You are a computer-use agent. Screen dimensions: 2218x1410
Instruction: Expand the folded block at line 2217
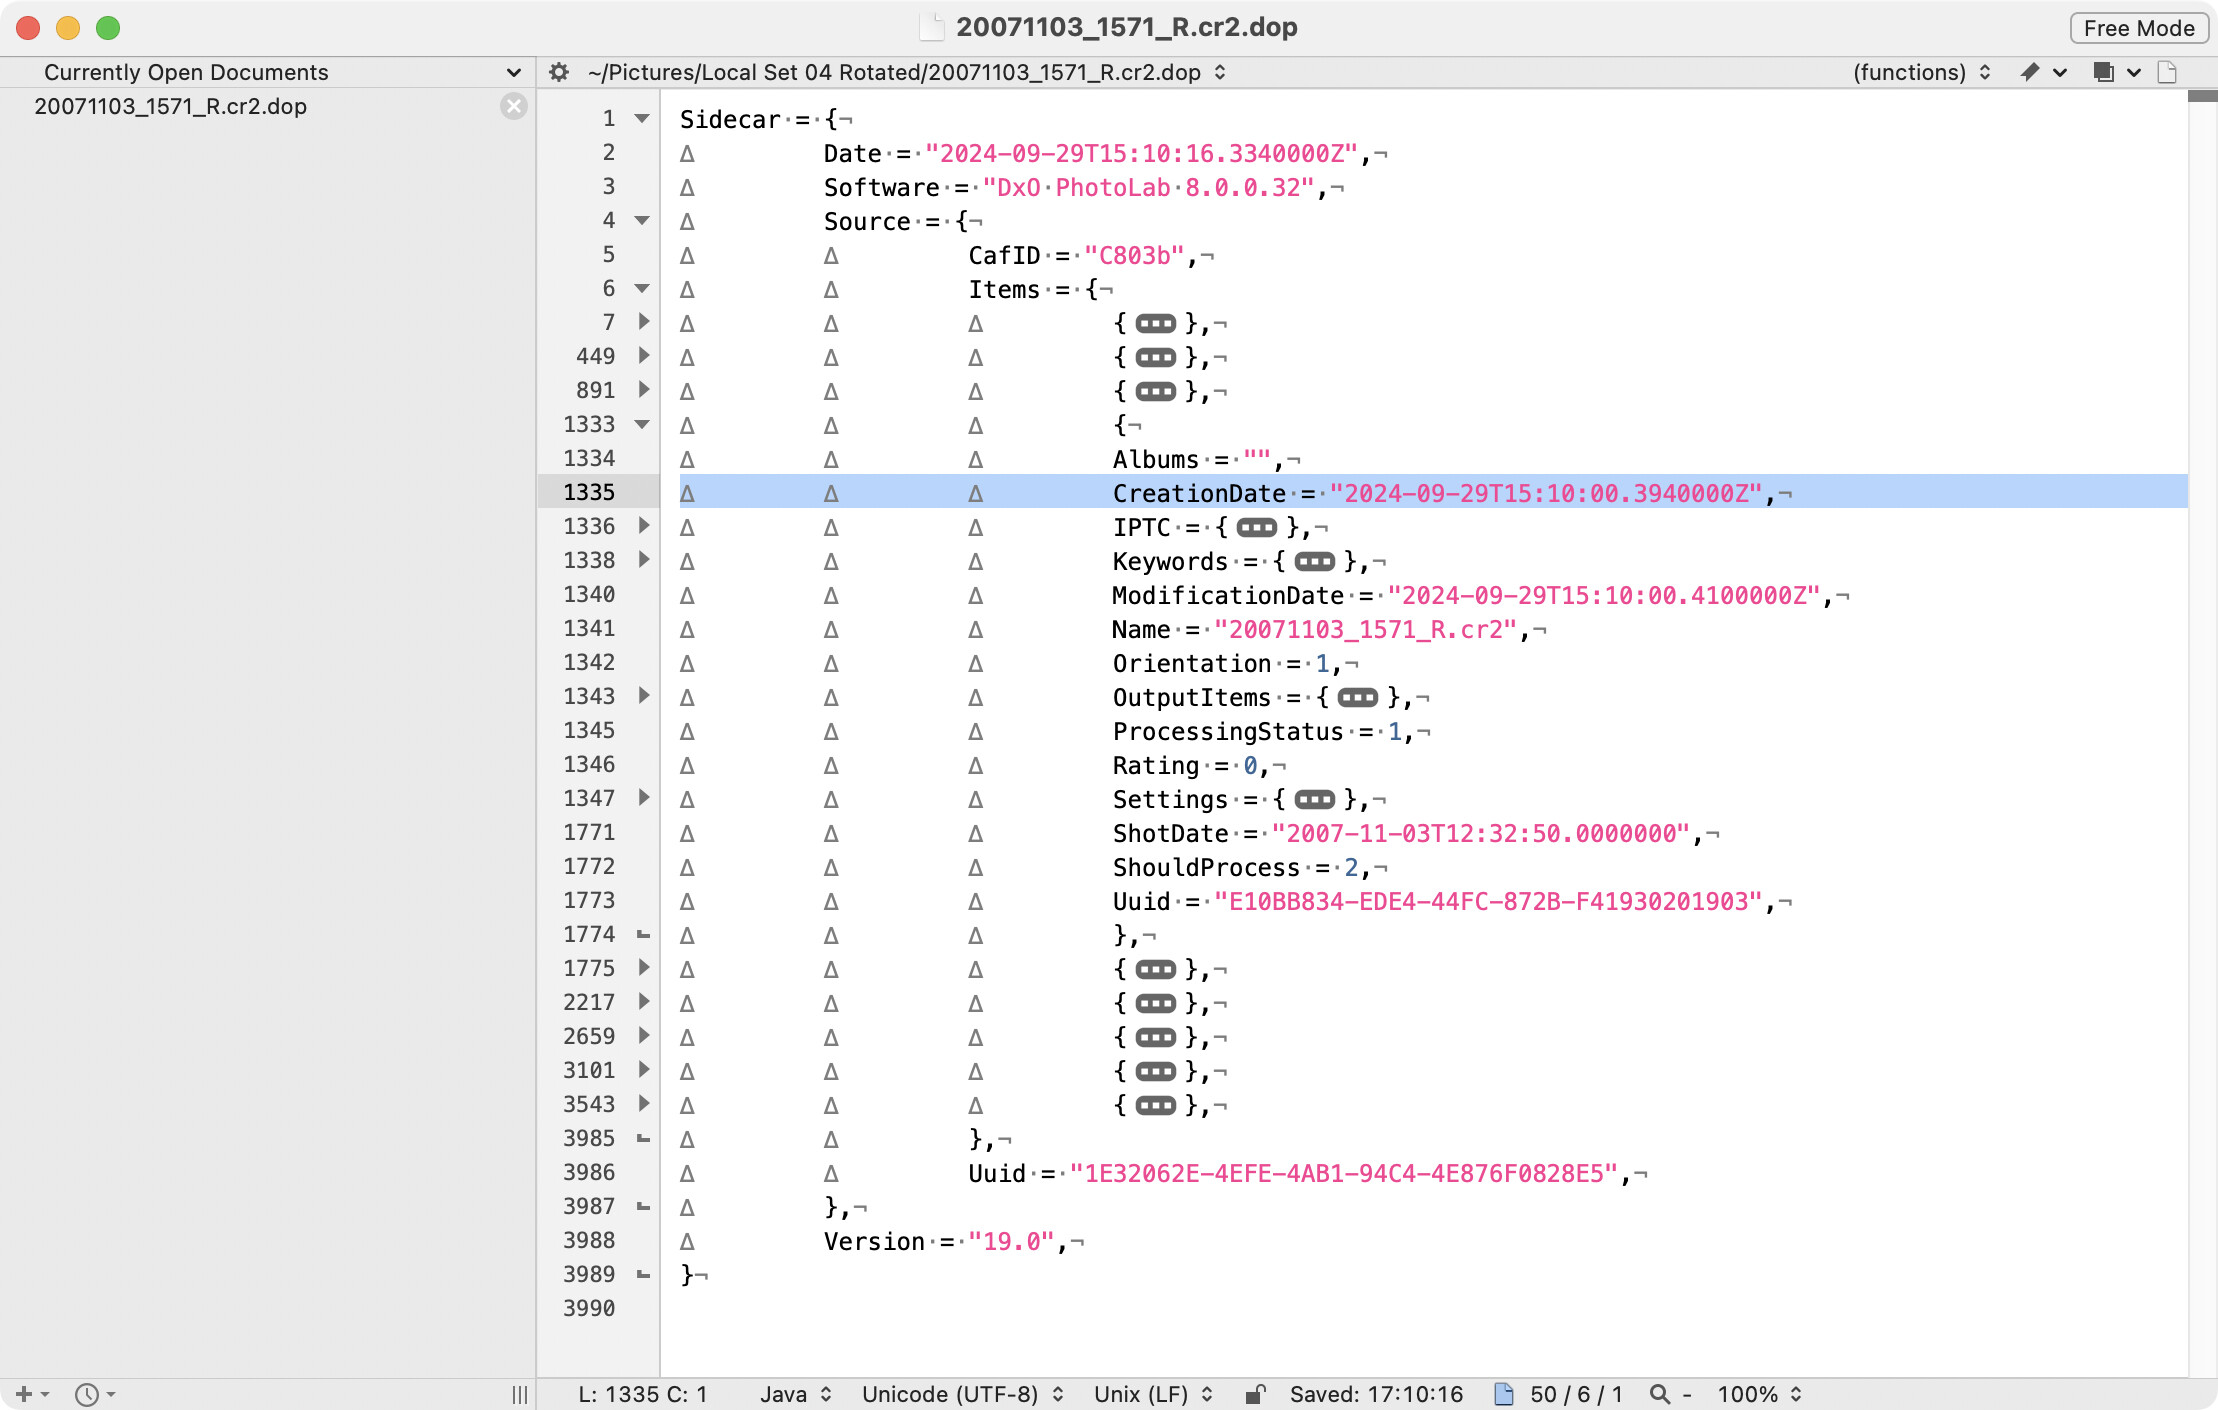644,1002
